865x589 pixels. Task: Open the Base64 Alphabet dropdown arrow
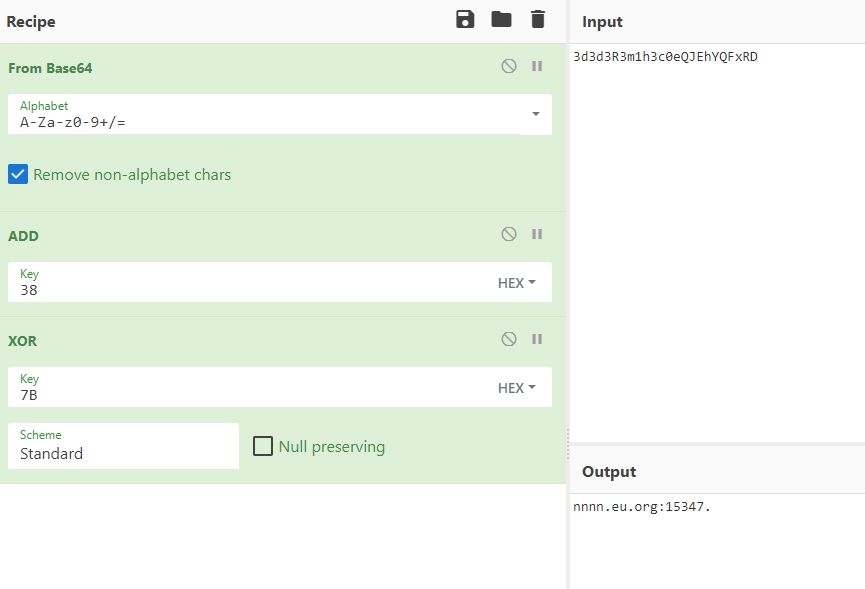tap(535, 114)
